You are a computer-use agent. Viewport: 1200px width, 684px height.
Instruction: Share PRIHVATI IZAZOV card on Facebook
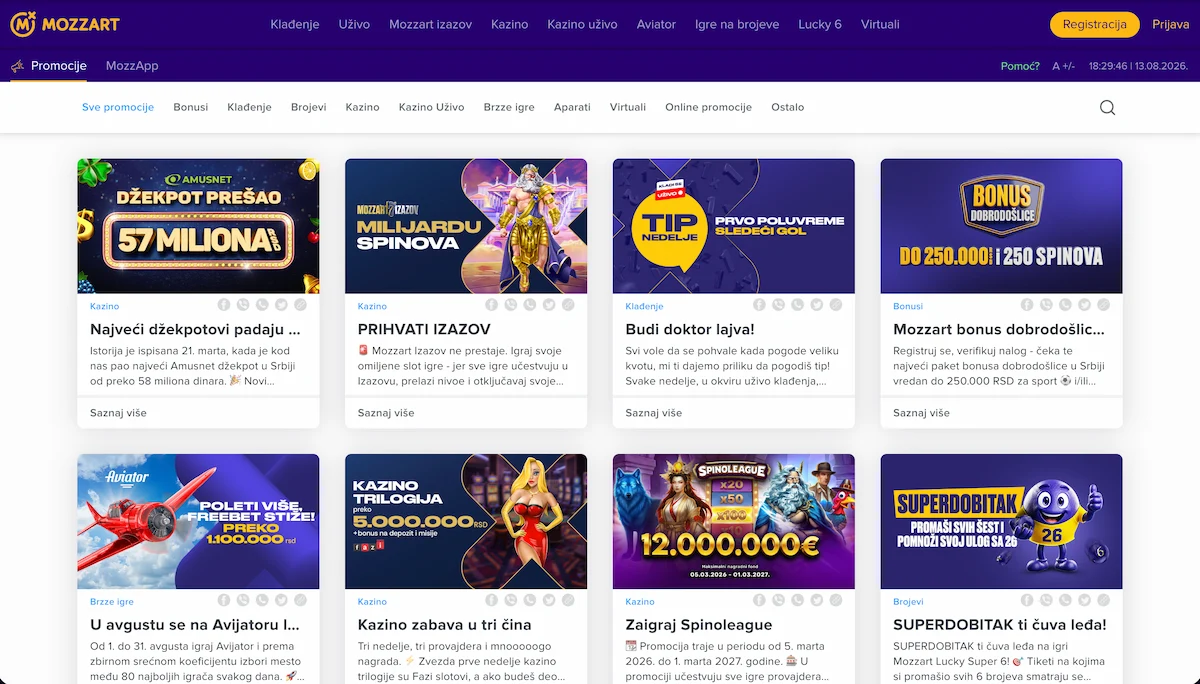(492, 305)
